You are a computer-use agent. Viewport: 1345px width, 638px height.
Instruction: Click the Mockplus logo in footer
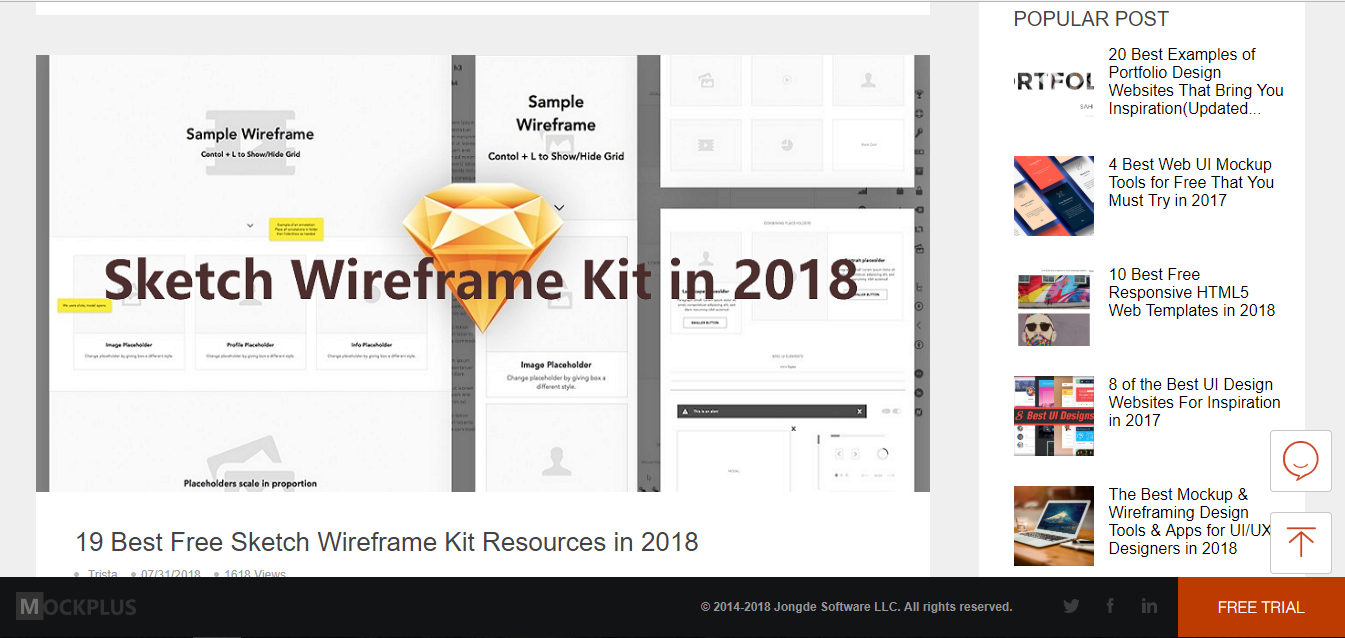click(x=76, y=606)
